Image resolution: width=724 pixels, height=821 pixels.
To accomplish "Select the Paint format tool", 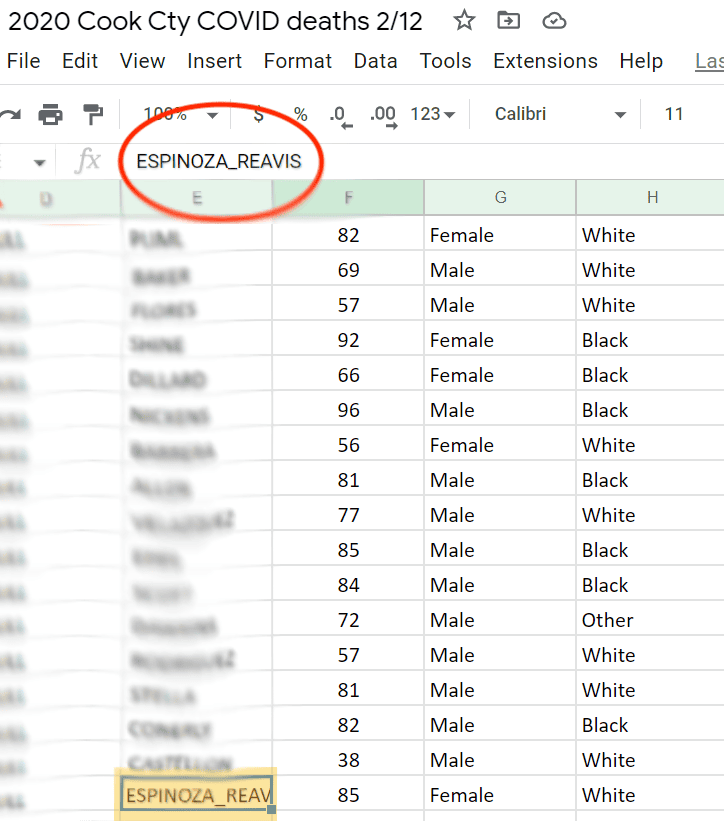I will coord(93,114).
